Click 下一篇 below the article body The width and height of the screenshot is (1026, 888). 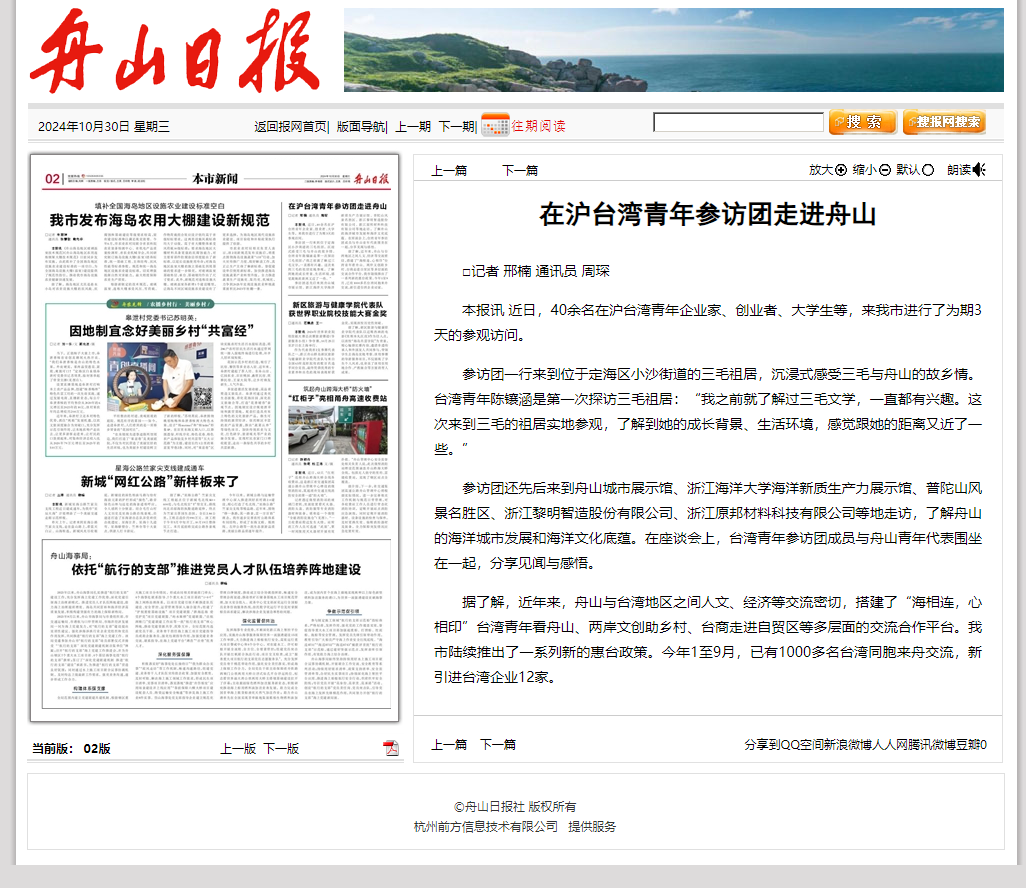pyautogui.click(x=498, y=745)
